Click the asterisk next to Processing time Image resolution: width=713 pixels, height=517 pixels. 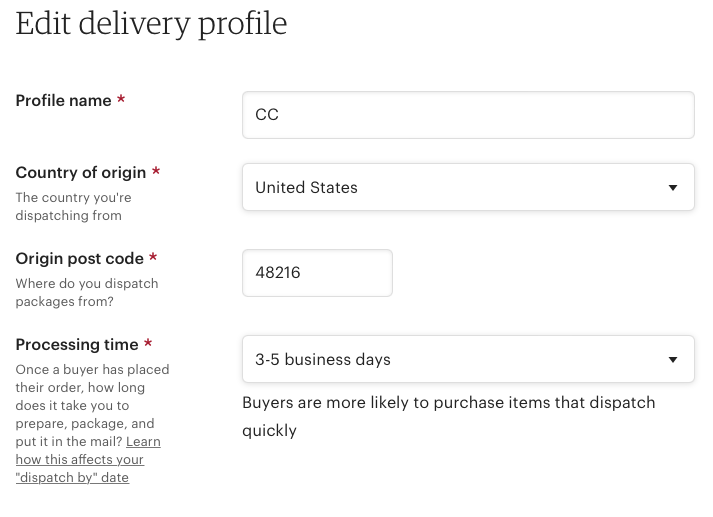[x=148, y=343]
